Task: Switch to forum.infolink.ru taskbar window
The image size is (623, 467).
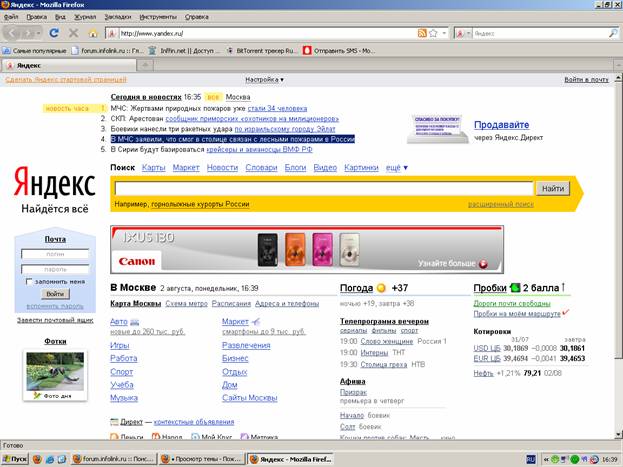Action: (113, 459)
